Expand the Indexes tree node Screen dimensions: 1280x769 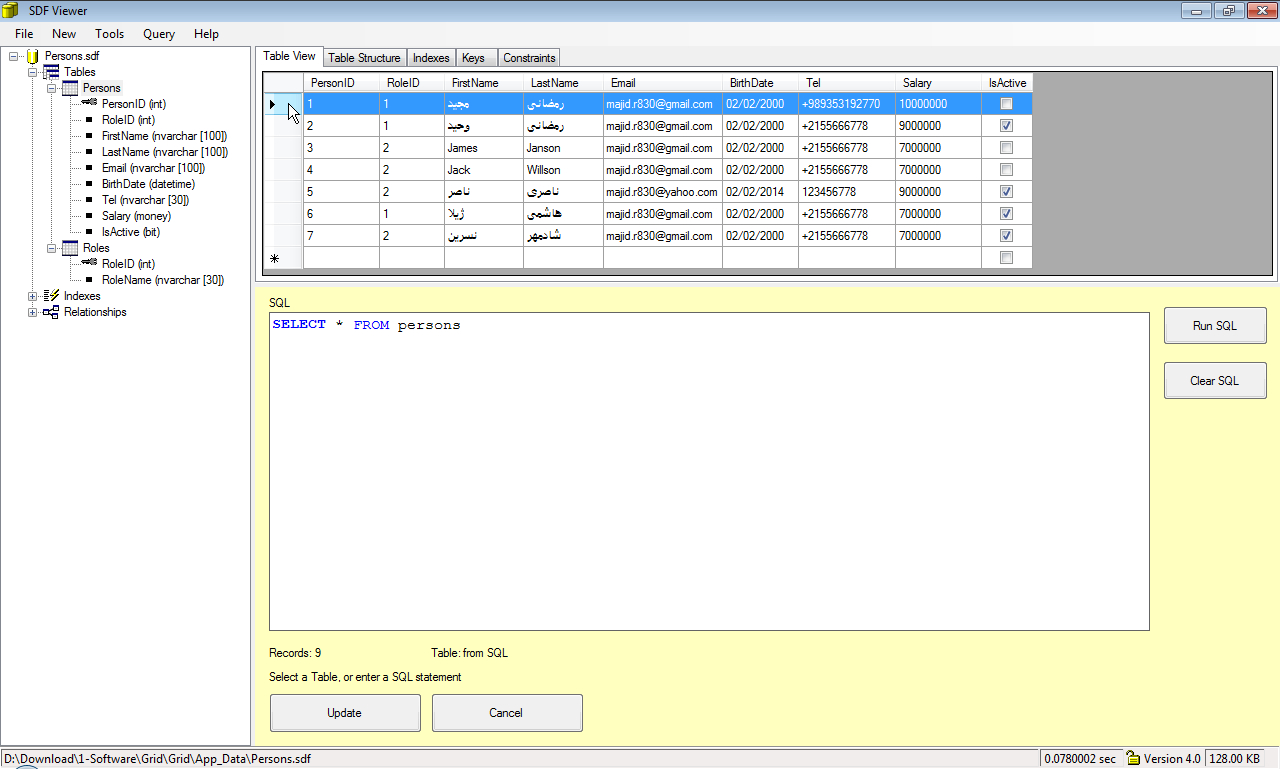coord(31,296)
